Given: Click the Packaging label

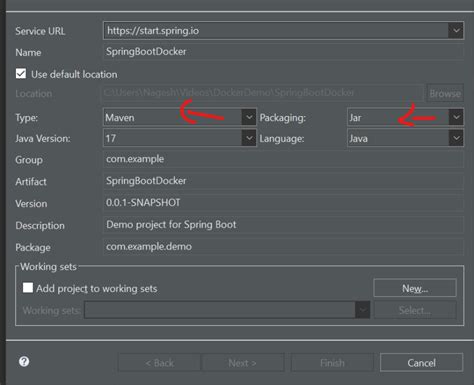Looking at the screenshot, I should point(282,118).
